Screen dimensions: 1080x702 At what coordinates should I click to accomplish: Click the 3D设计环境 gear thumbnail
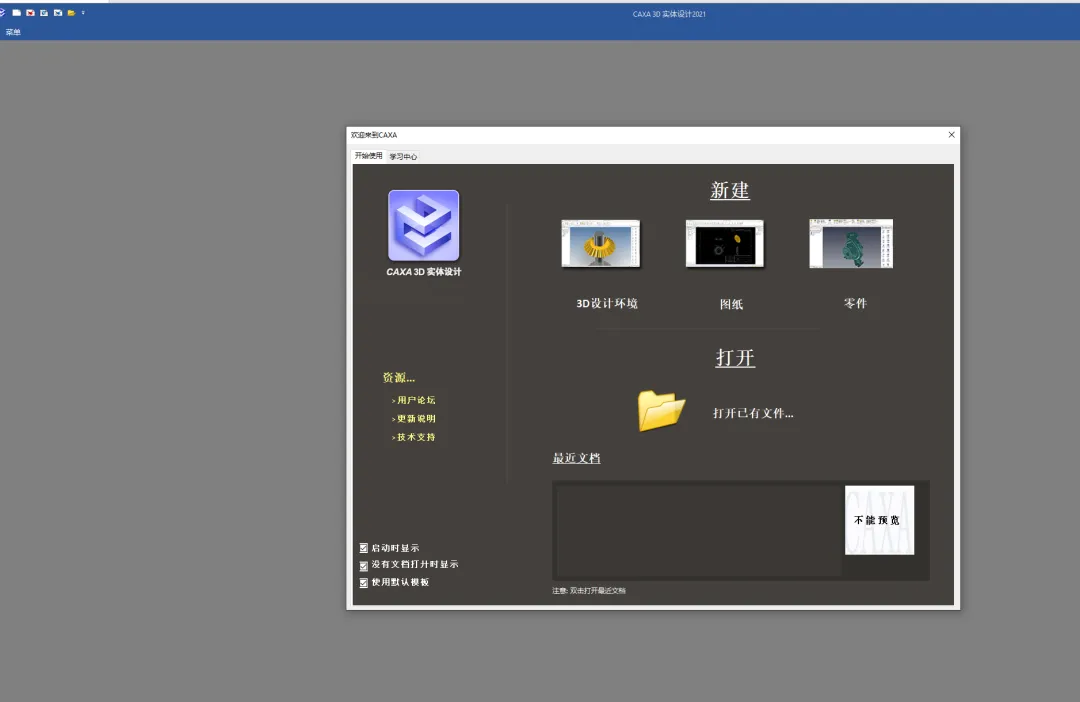coord(601,244)
